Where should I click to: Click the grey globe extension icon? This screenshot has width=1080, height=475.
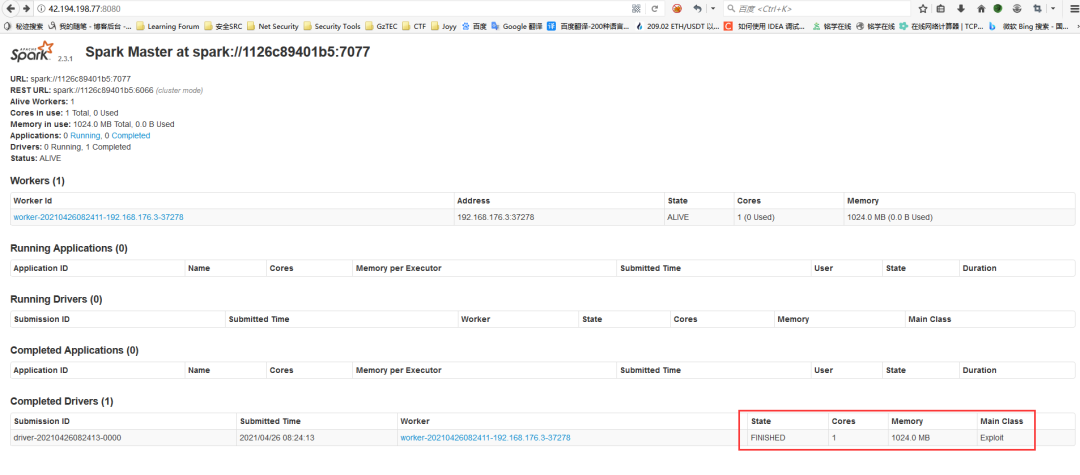click(1017, 9)
